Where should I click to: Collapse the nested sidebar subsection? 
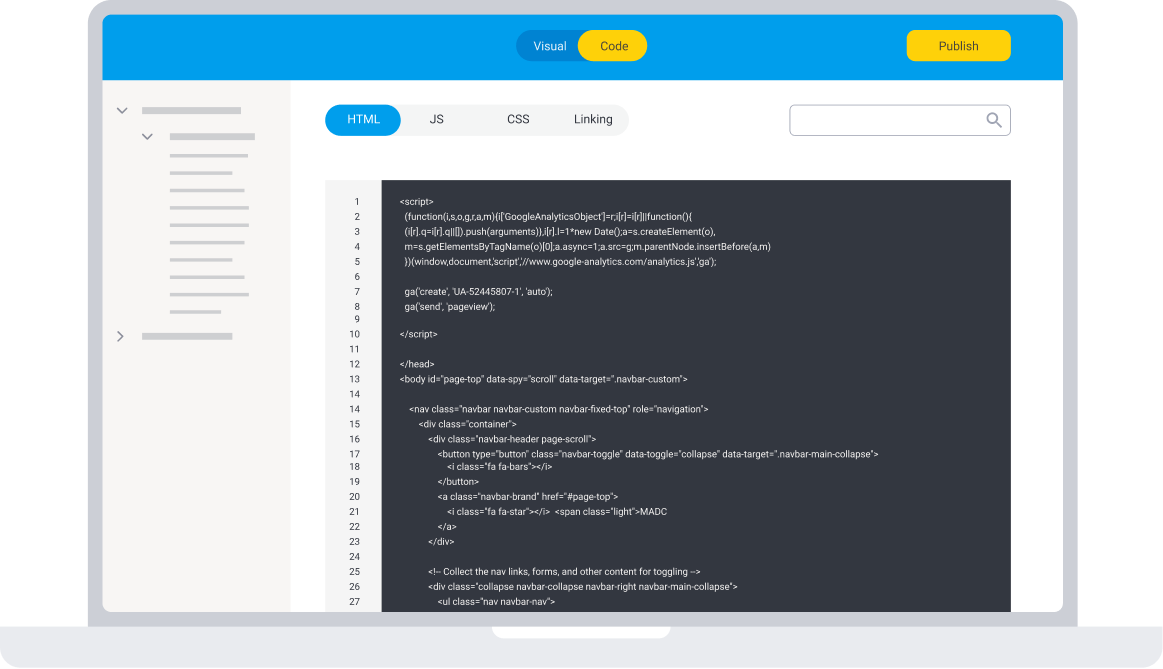(147, 136)
